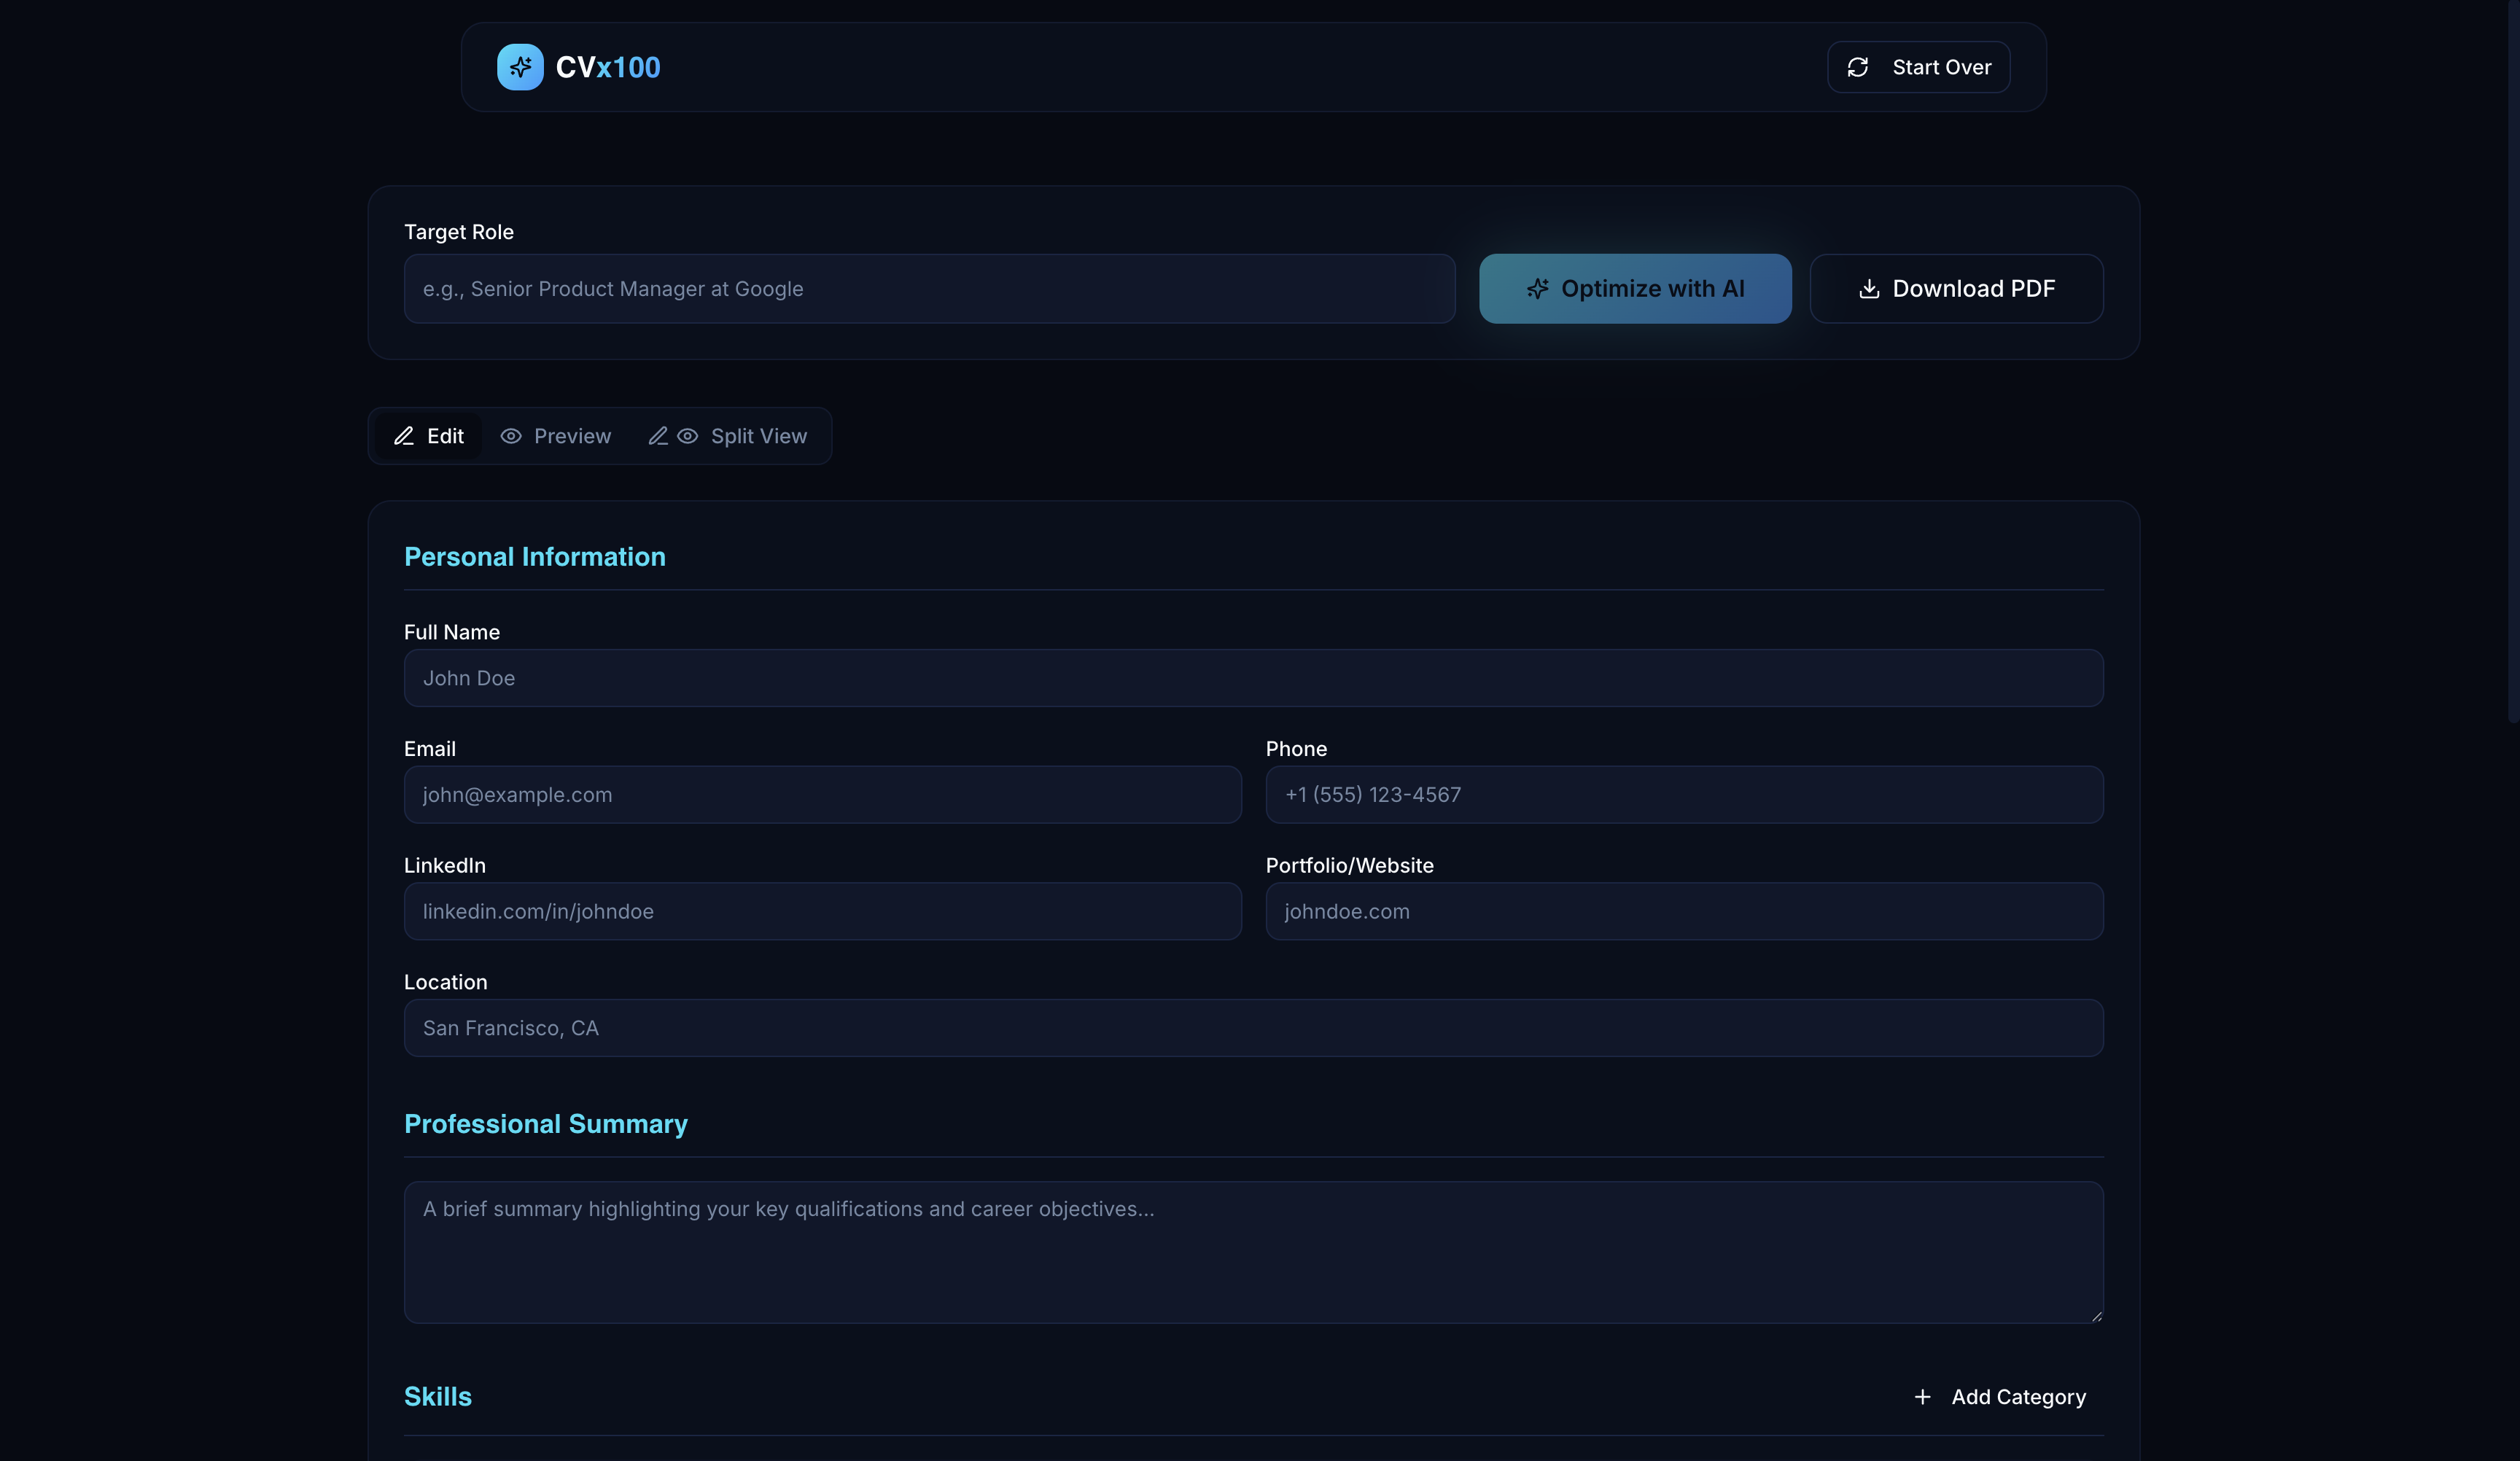
Task: Focus the Portfolio/Website field
Action: tap(1684, 911)
